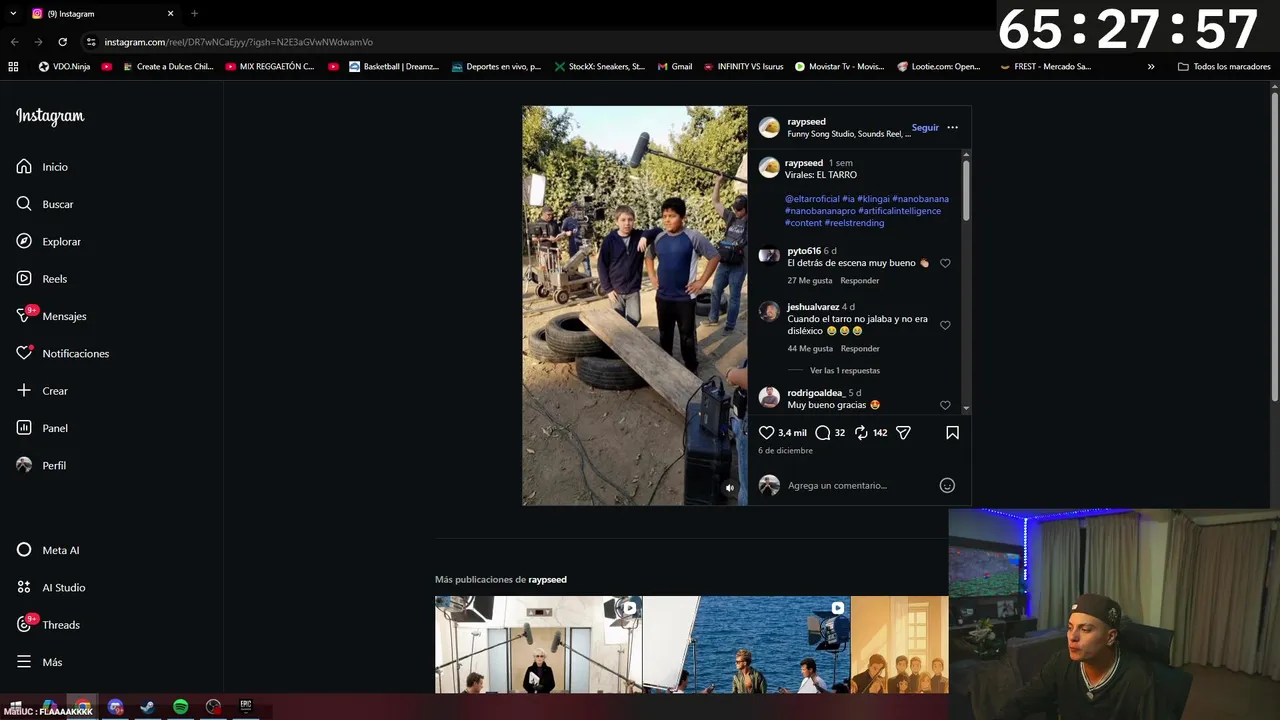
Task: Open Spotify from taskbar
Action: (x=180, y=707)
